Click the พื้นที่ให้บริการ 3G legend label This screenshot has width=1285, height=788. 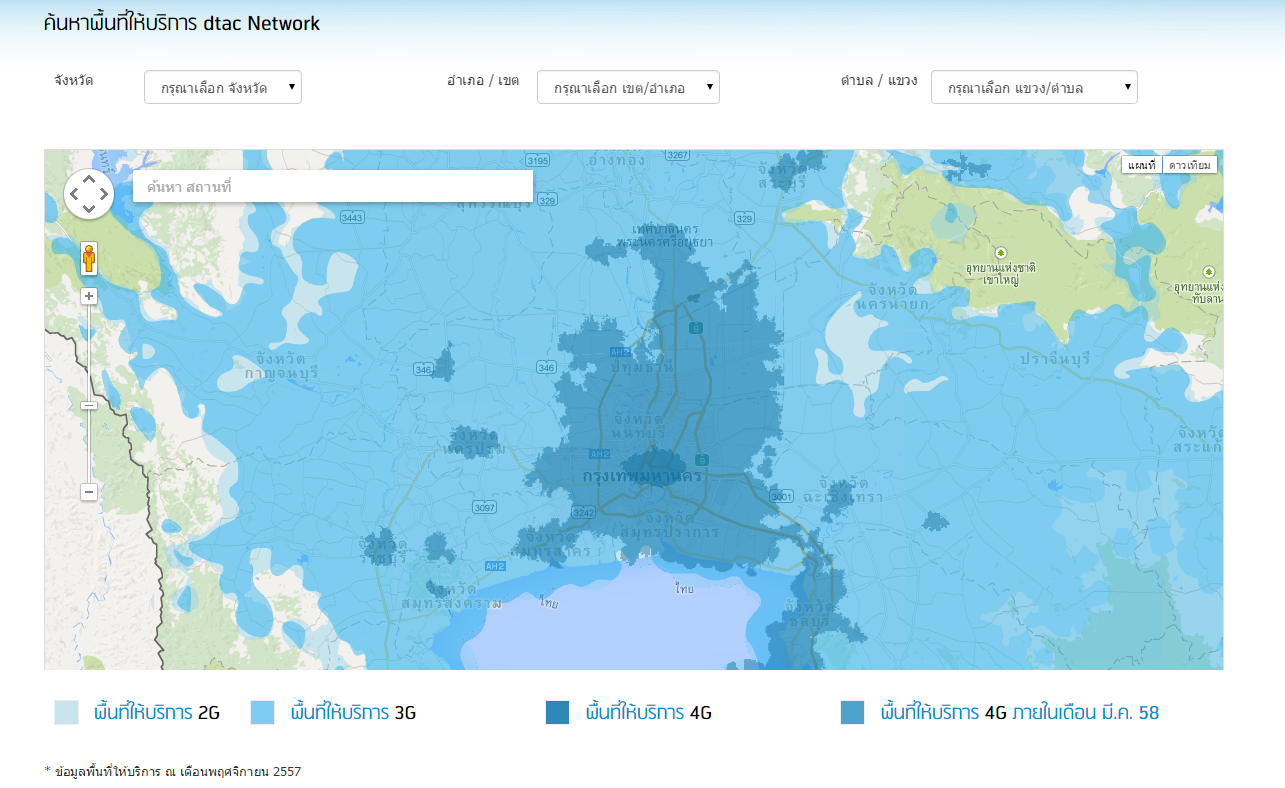coord(353,713)
